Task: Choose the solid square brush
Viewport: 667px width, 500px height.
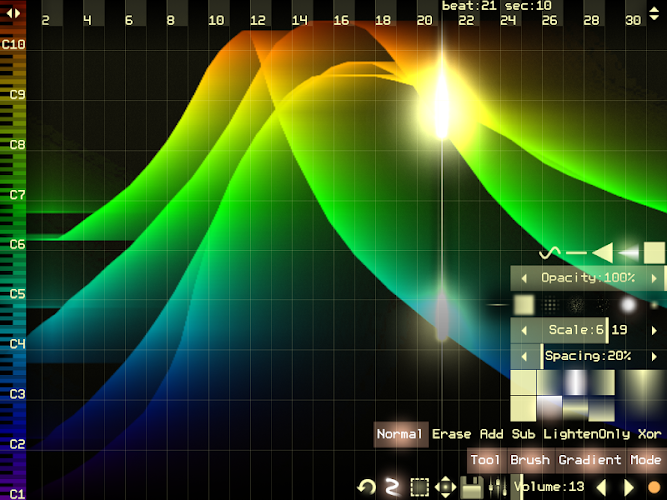Action: (524, 305)
